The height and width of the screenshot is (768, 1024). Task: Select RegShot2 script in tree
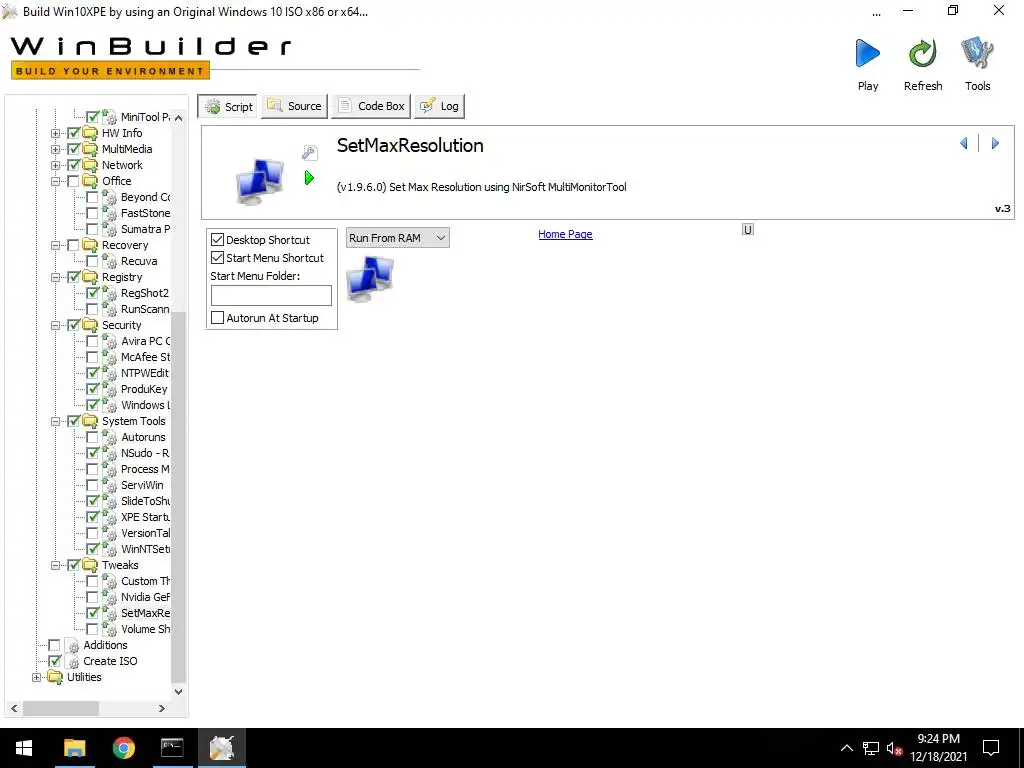144,293
